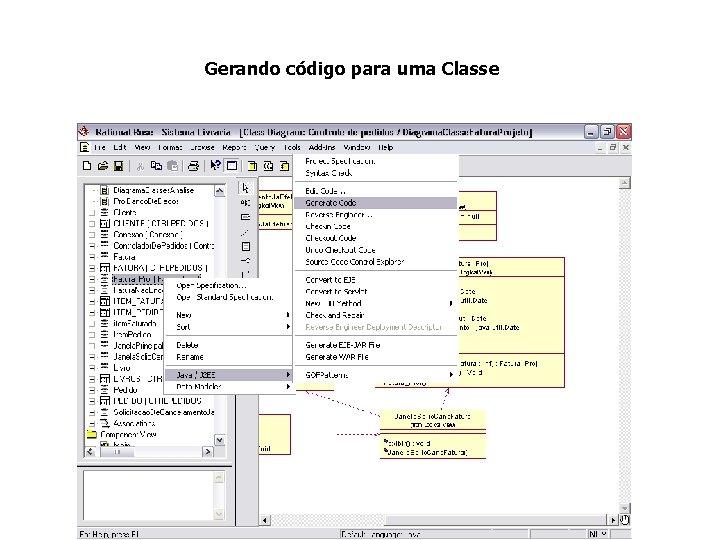Click the Print toolbar icon
Viewport: 720px width, 540px height.
point(193,166)
